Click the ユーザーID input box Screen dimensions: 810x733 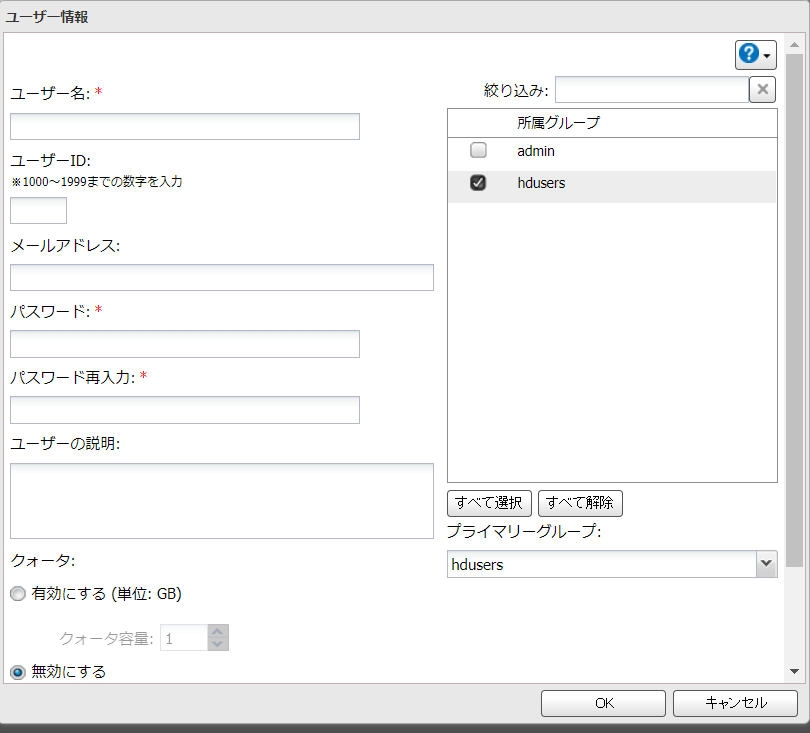38,210
